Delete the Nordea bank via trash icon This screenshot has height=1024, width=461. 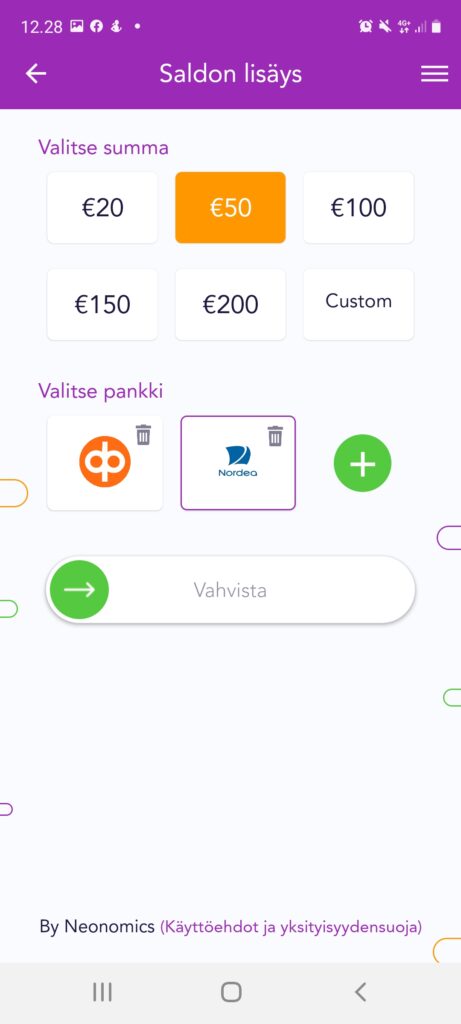click(276, 436)
